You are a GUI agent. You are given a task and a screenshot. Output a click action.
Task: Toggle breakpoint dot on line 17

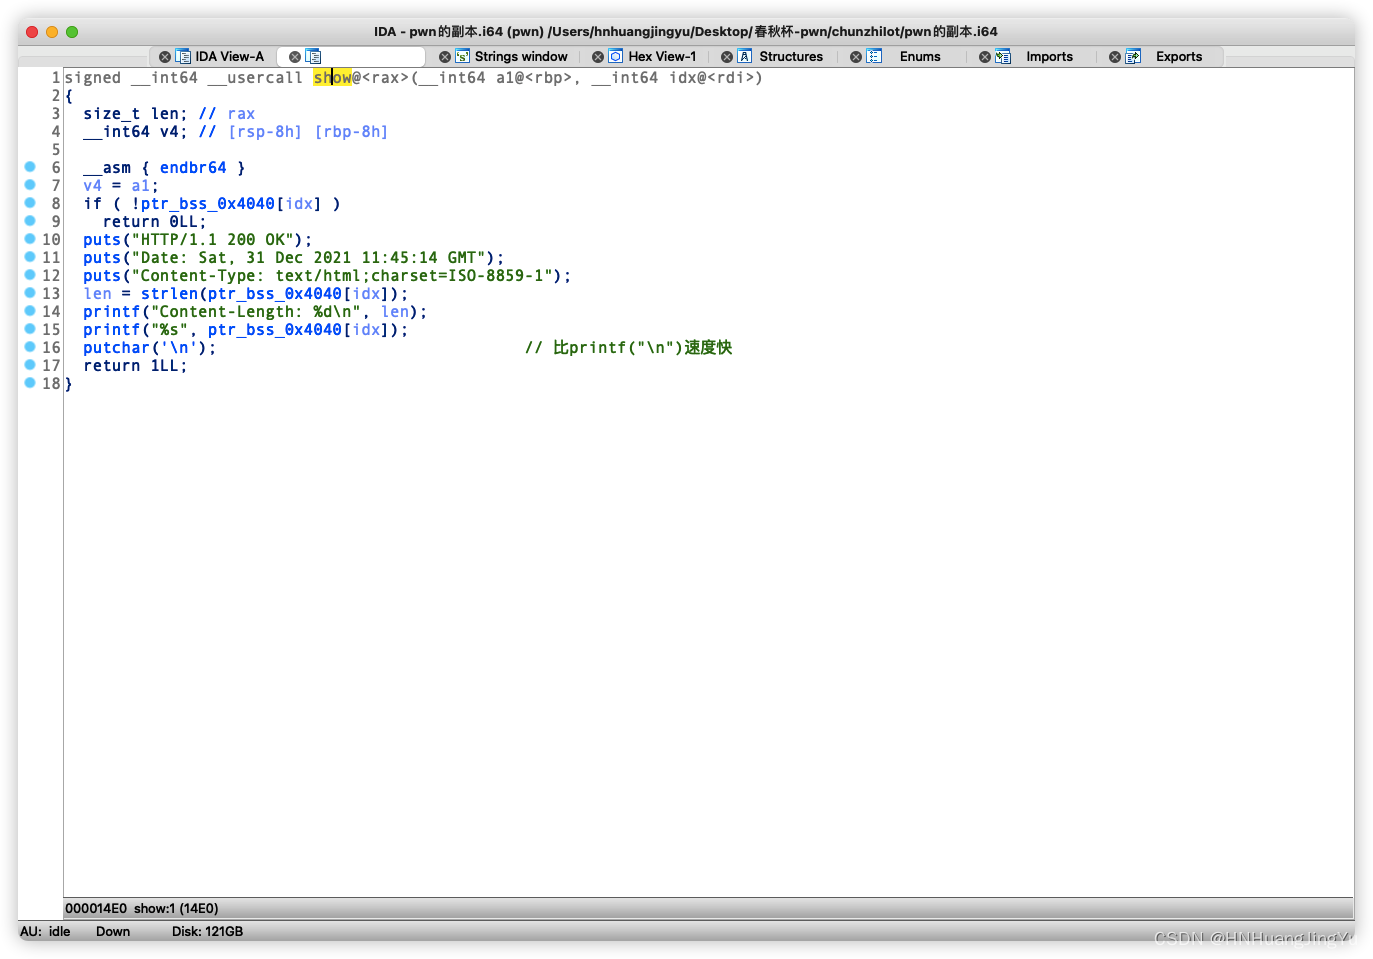(30, 365)
